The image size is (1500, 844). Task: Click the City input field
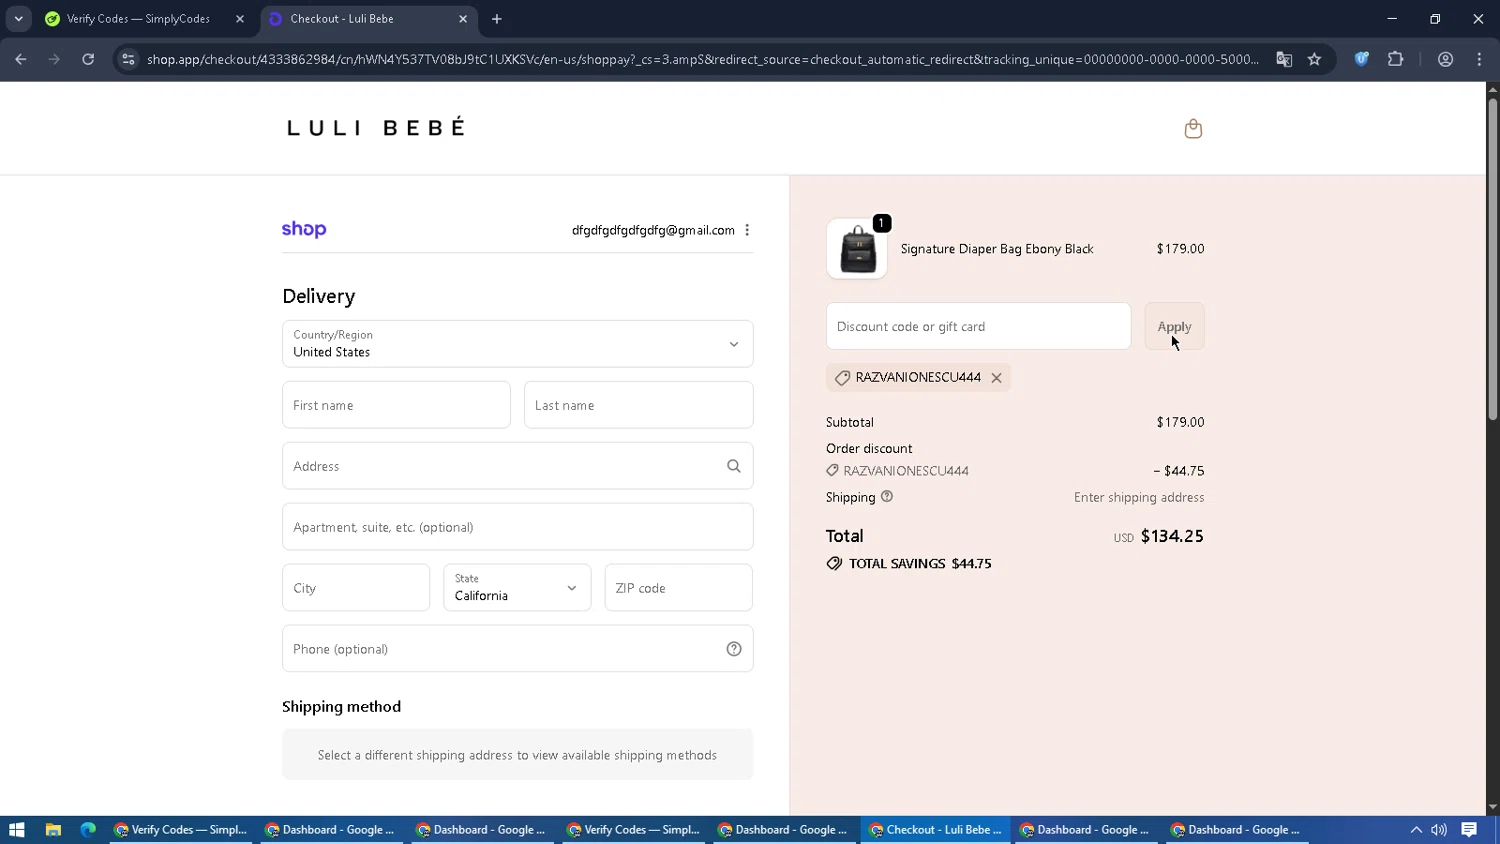tap(356, 588)
